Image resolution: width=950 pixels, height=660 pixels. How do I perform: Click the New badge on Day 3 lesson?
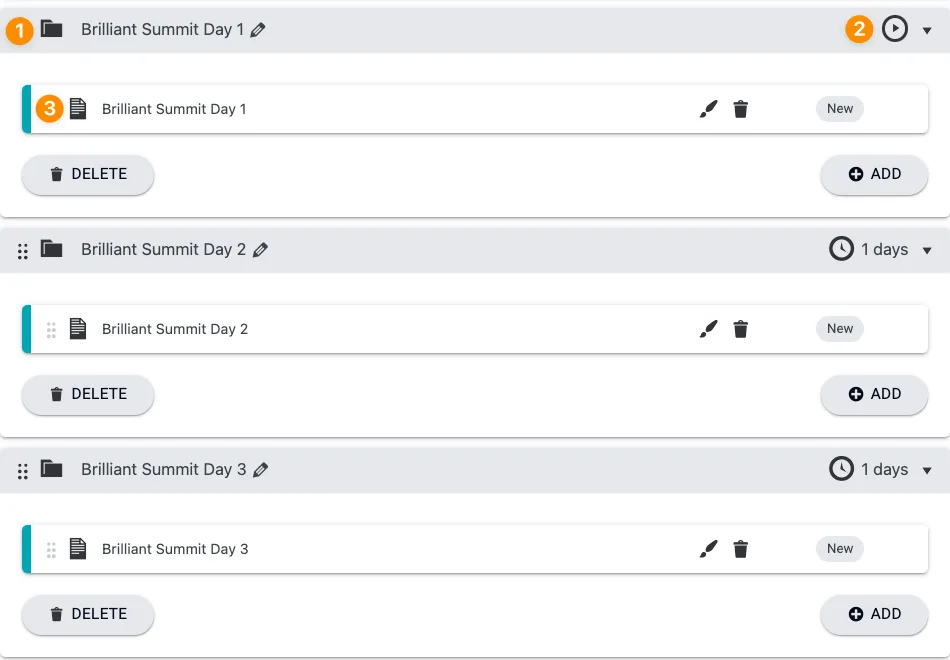[839, 548]
